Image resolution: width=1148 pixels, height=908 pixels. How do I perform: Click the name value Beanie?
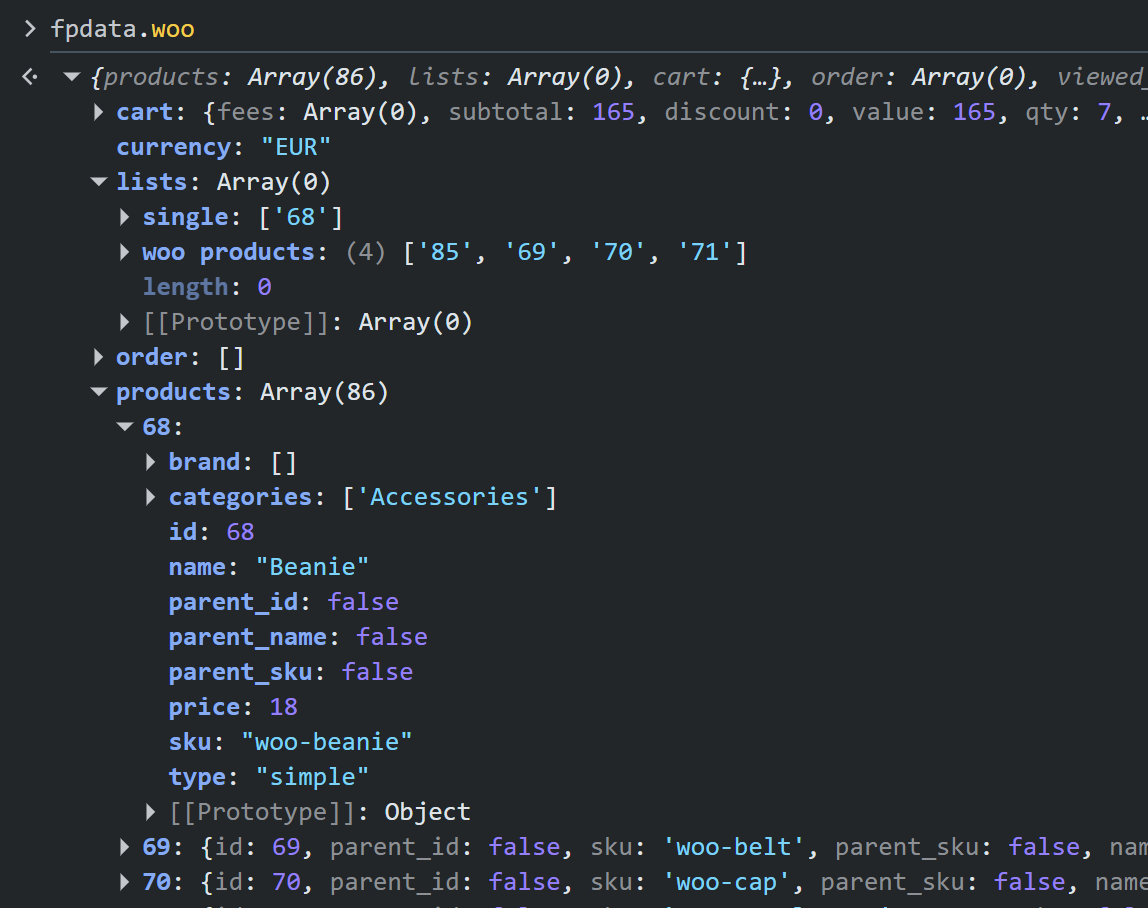click(313, 567)
